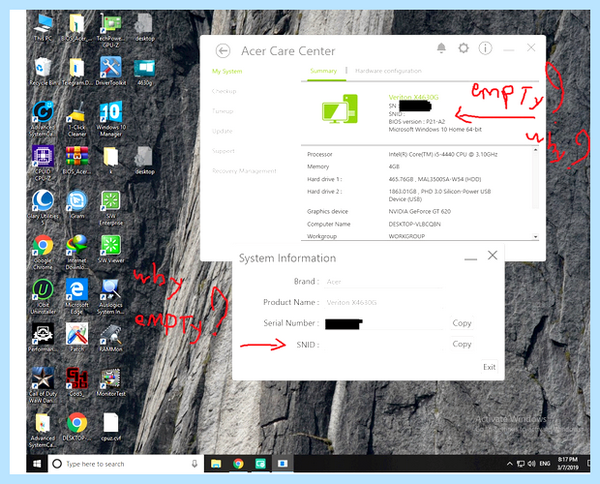The width and height of the screenshot is (600, 484).
Task: Select SIW Enterprise shortcut
Action: click(x=111, y=207)
